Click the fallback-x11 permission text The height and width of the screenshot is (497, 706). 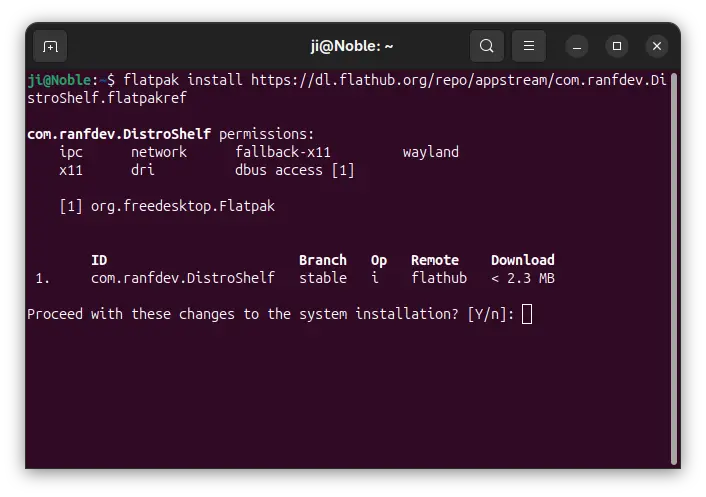(x=283, y=152)
